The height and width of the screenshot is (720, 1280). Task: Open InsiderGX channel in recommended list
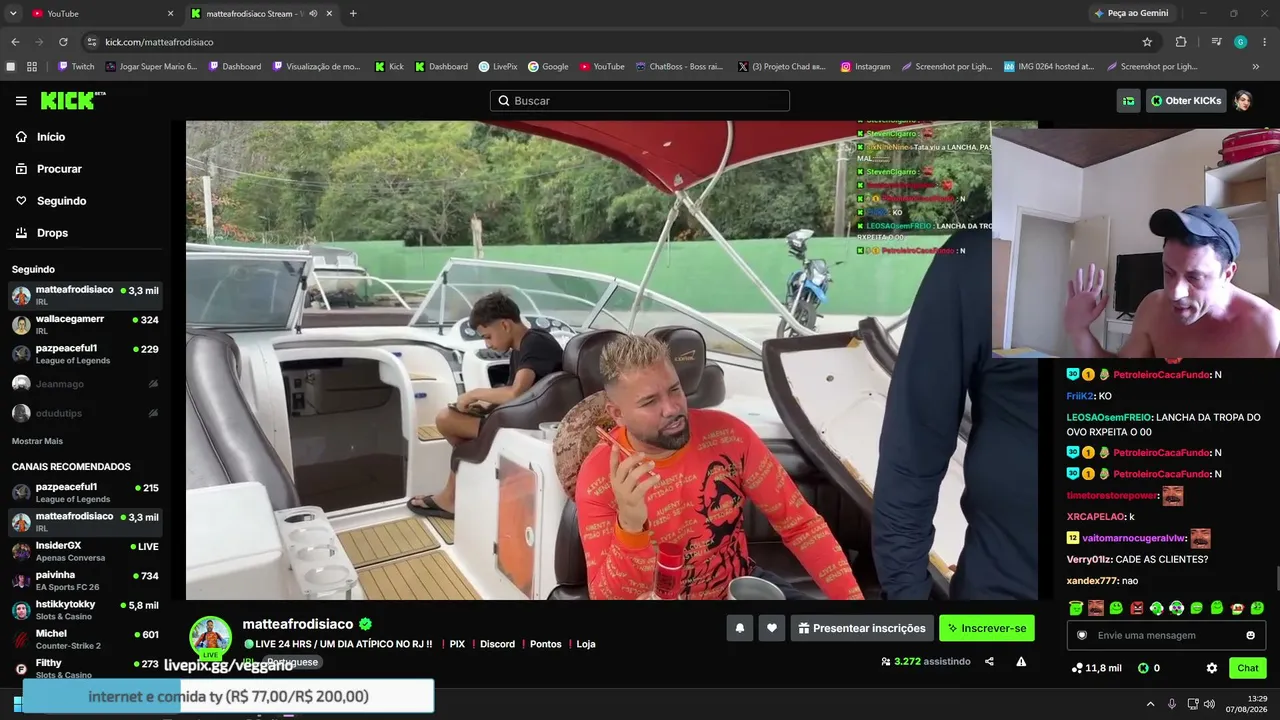85,552
